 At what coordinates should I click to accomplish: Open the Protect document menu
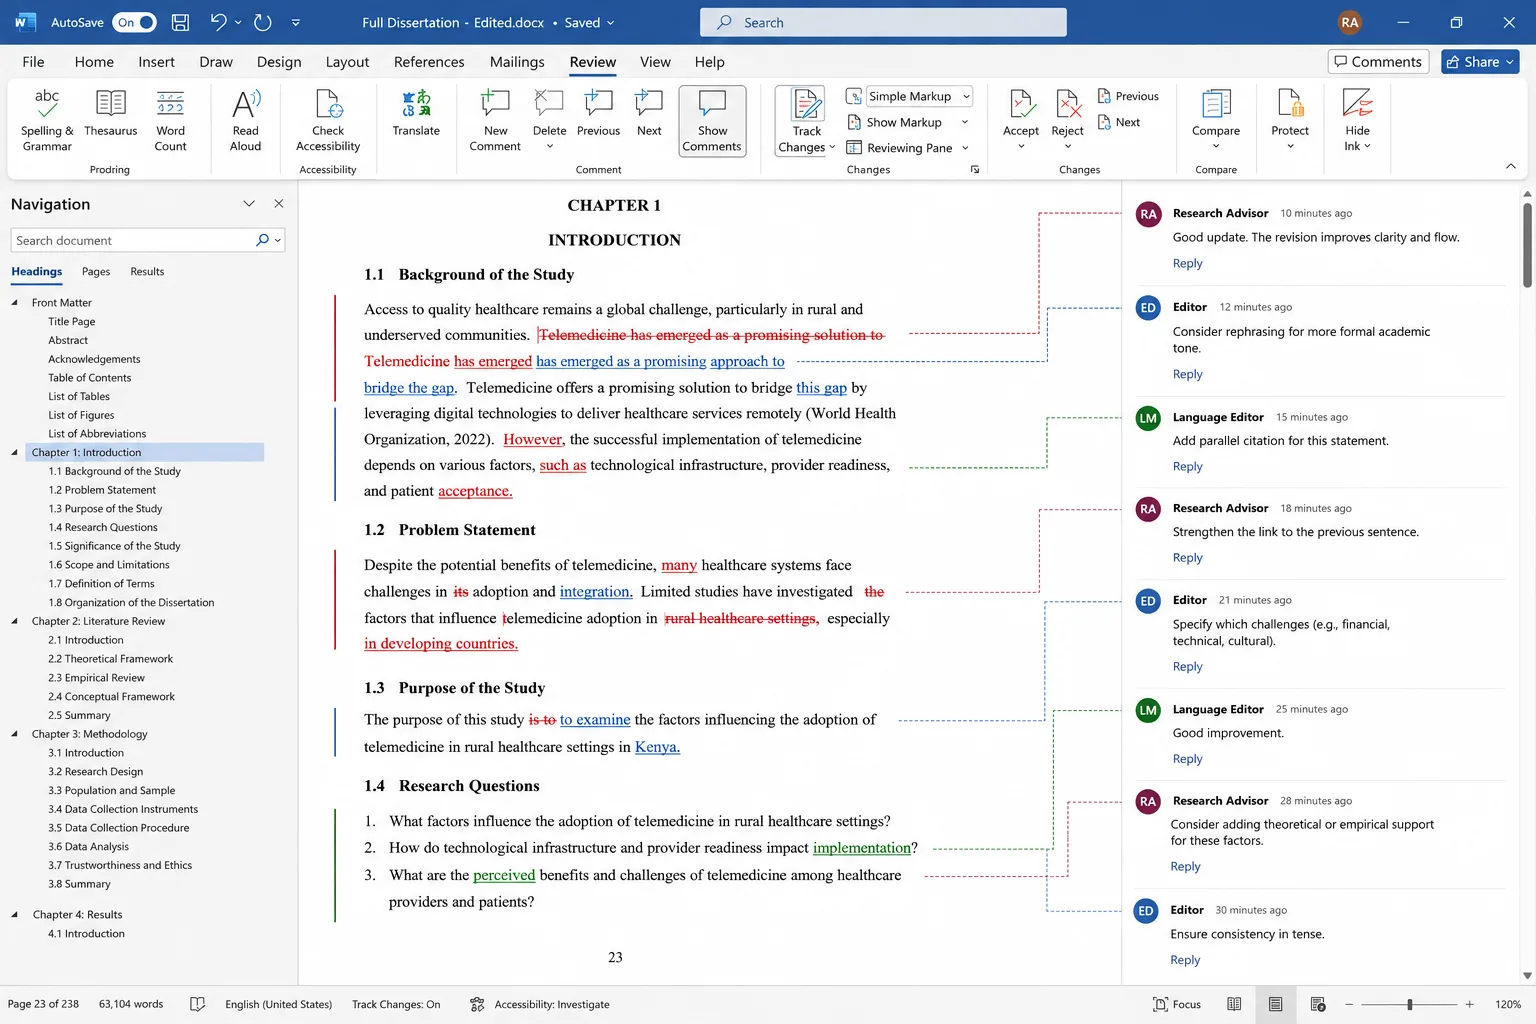[x=1290, y=121]
